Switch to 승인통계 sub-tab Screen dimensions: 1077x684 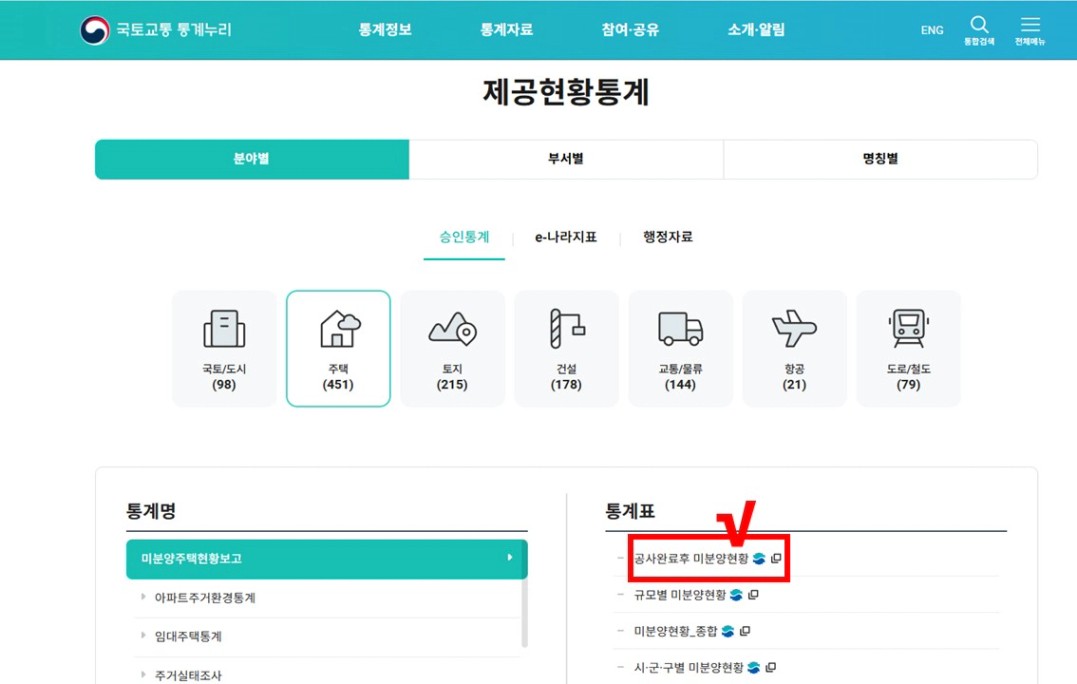pos(464,237)
